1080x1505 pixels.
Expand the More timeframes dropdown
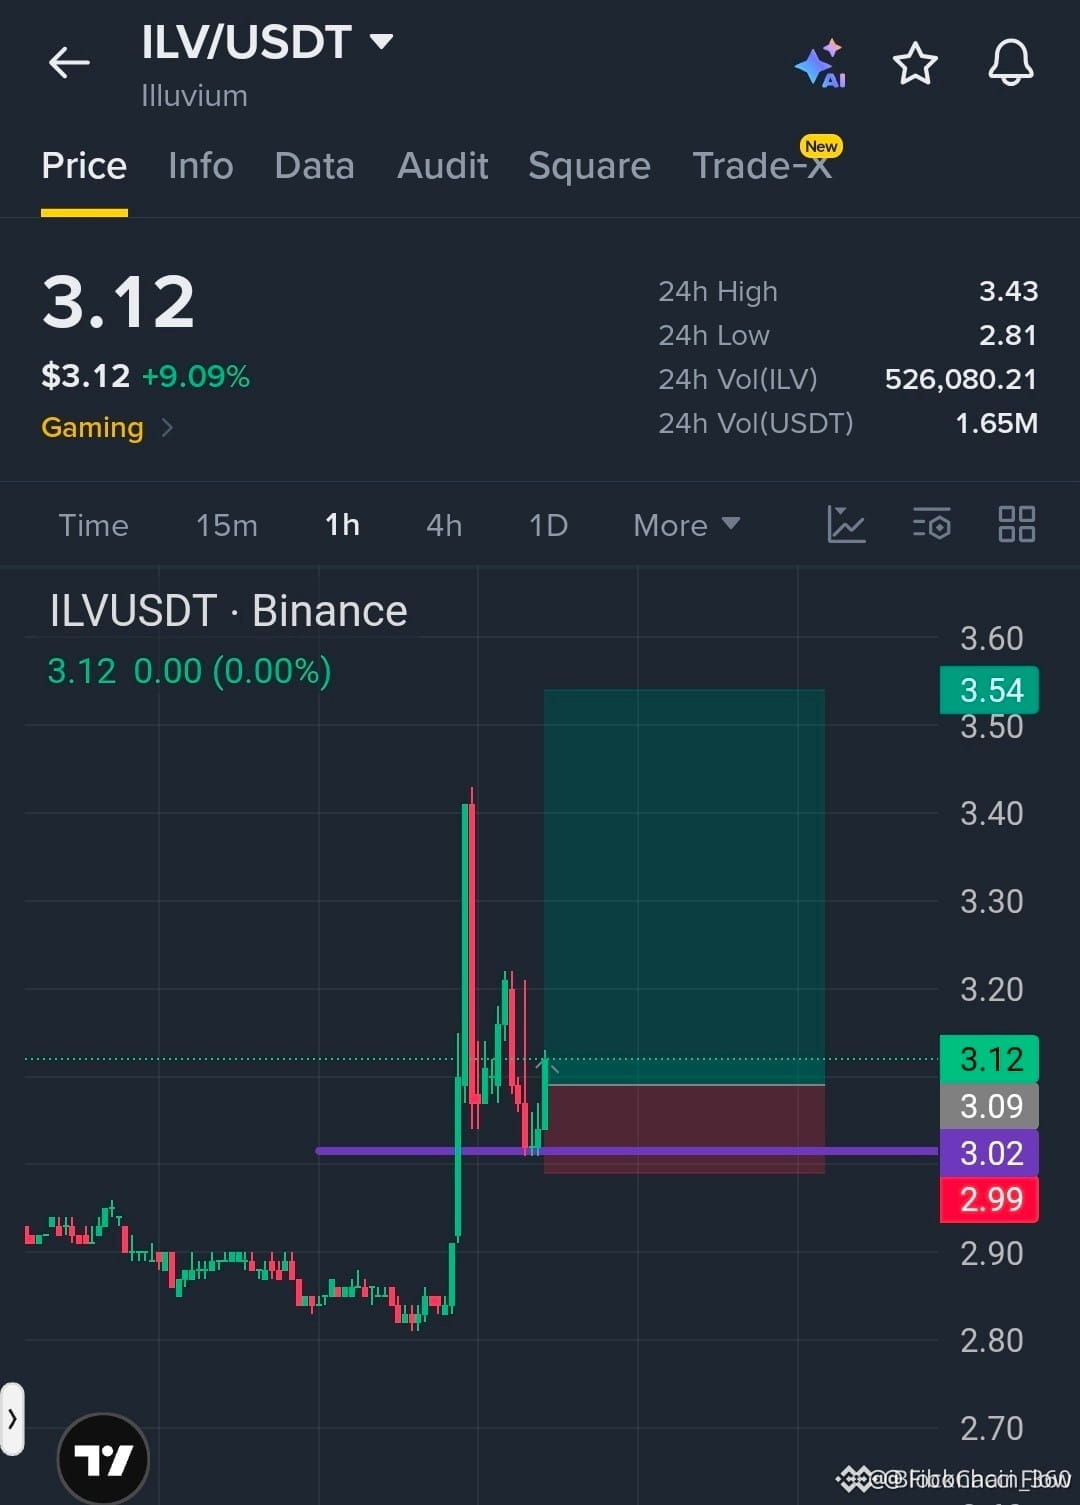pyautogui.click(x=686, y=525)
